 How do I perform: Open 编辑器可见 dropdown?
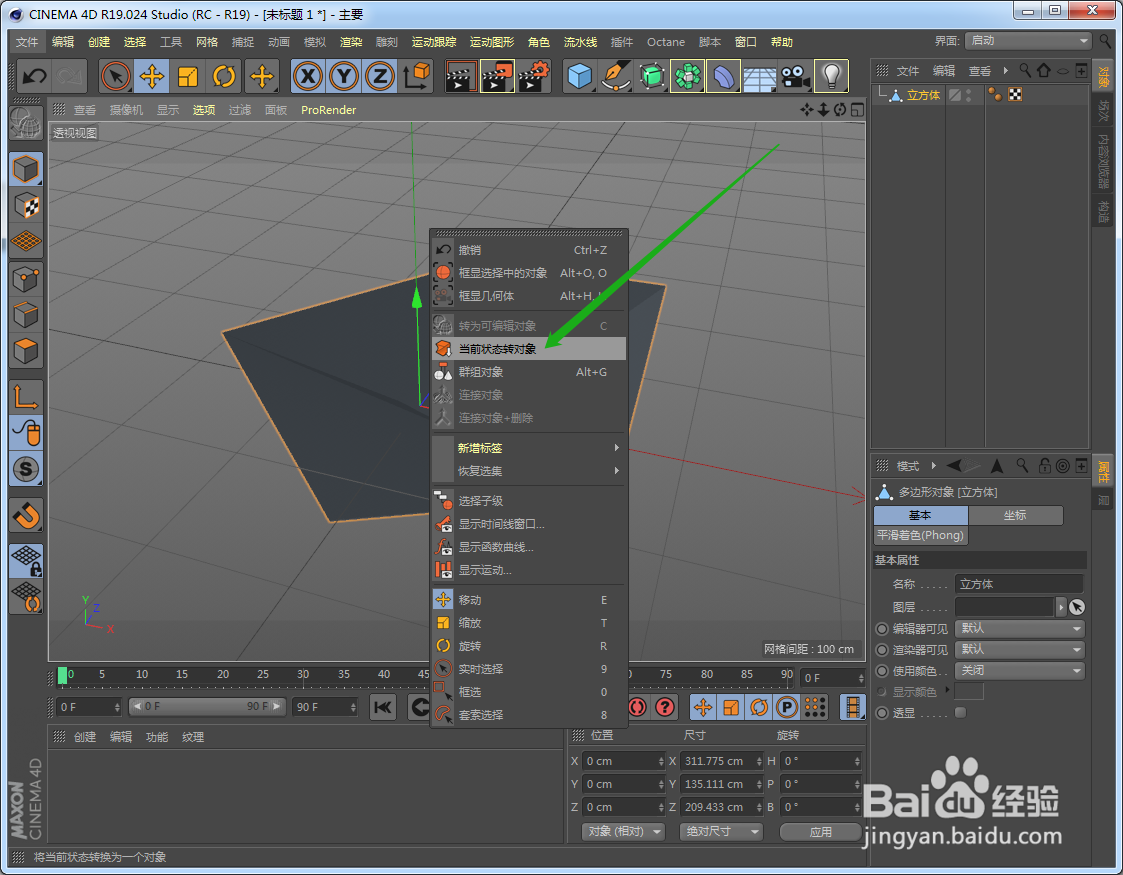[1021, 628]
